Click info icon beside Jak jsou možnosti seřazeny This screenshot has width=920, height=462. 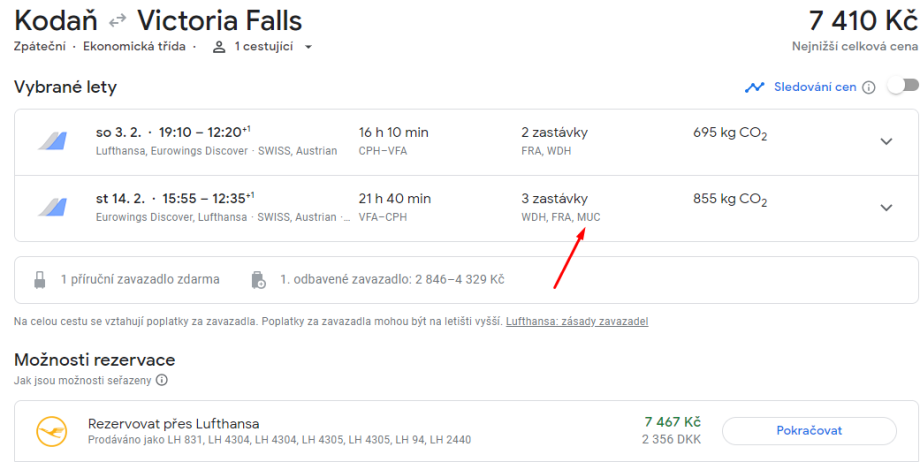tap(161, 380)
